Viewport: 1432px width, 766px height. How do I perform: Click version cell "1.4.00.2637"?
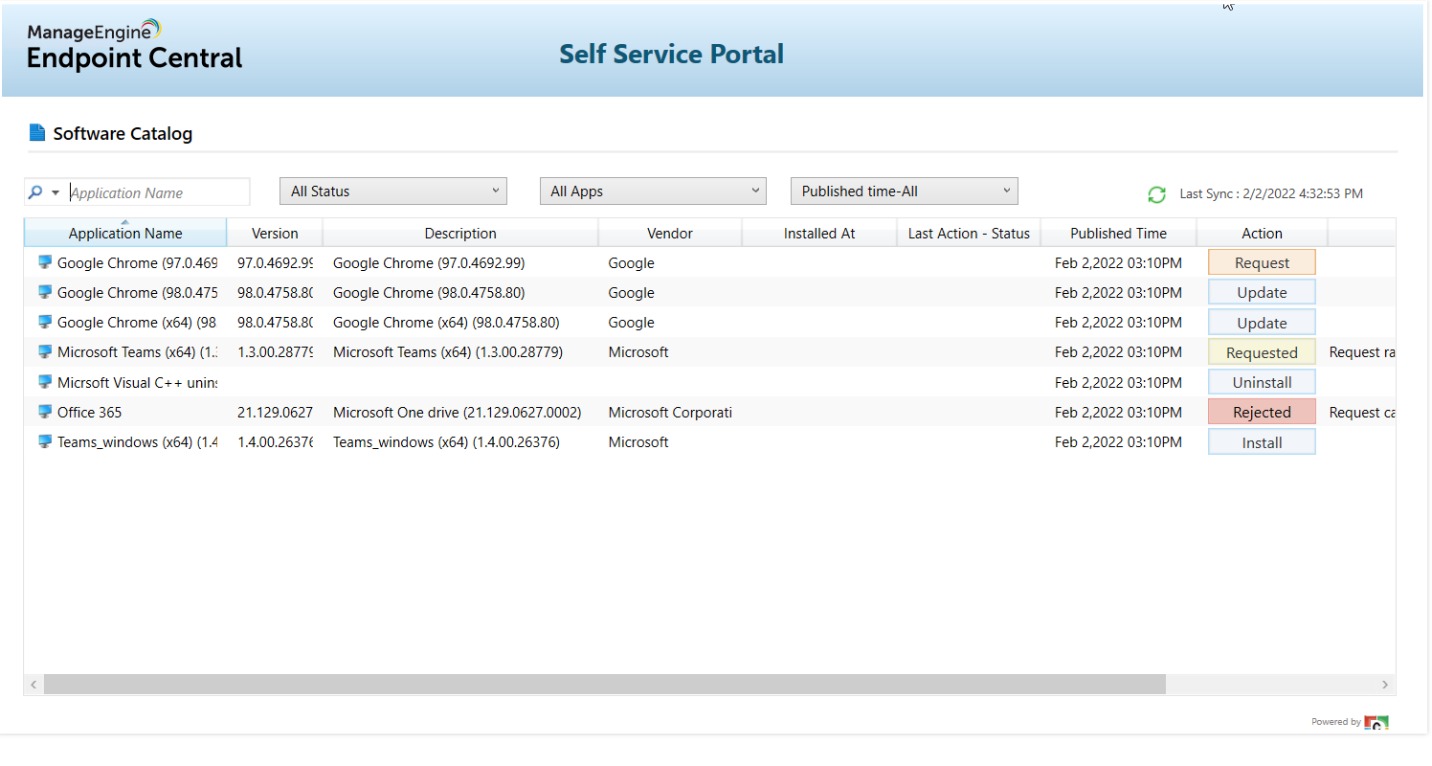pyautogui.click(x=275, y=442)
